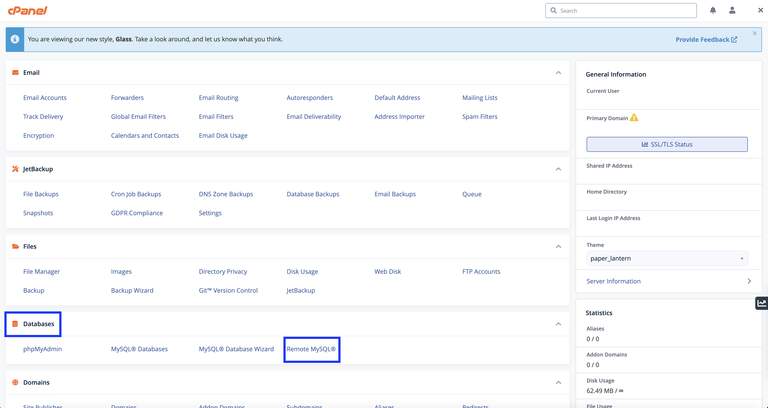
Task: Expand Server Information chevron
Action: [x=749, y=281]
